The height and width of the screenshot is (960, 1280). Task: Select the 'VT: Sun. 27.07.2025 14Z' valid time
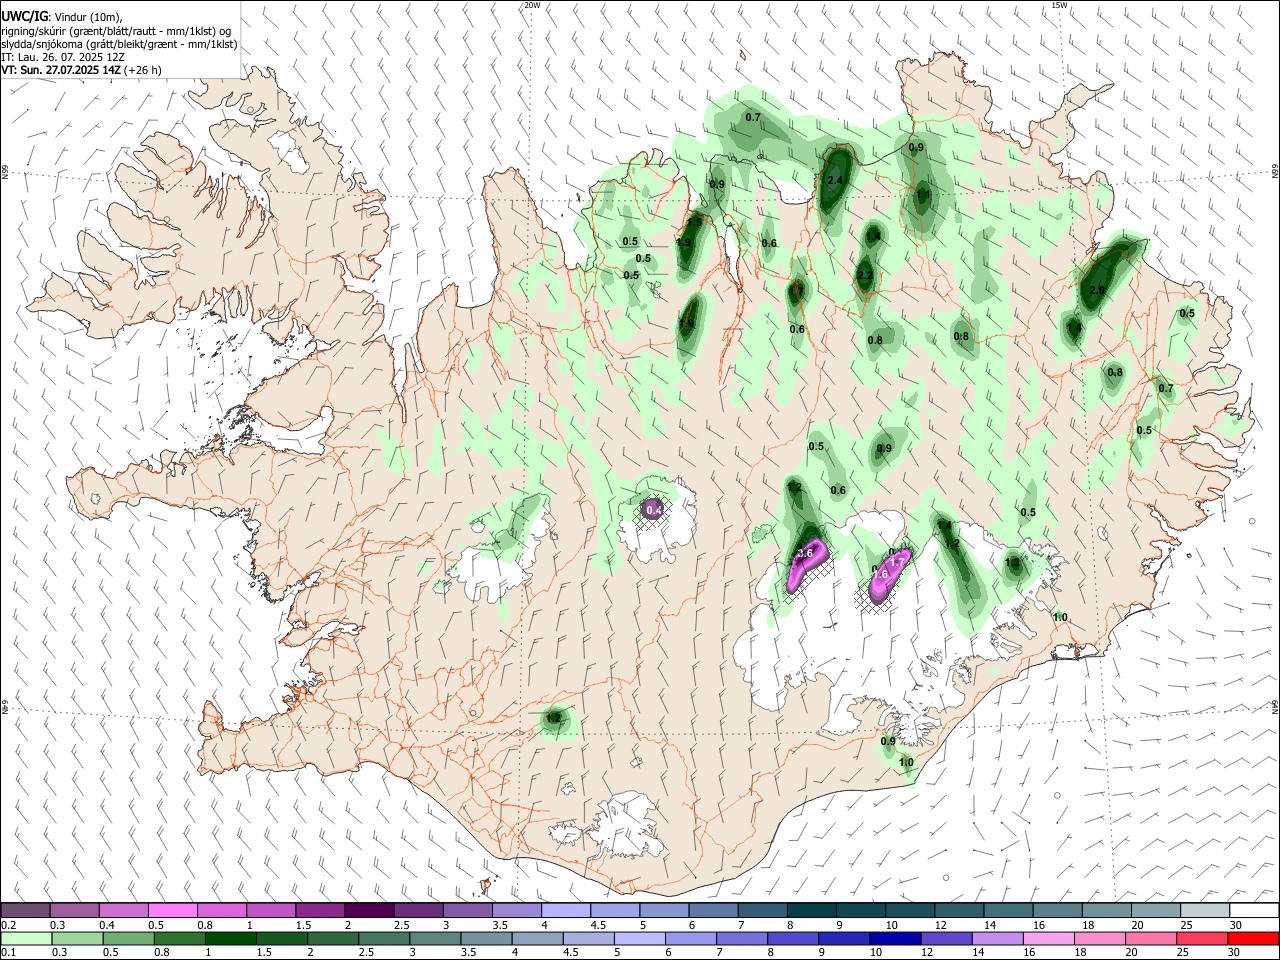click(61, 70)
